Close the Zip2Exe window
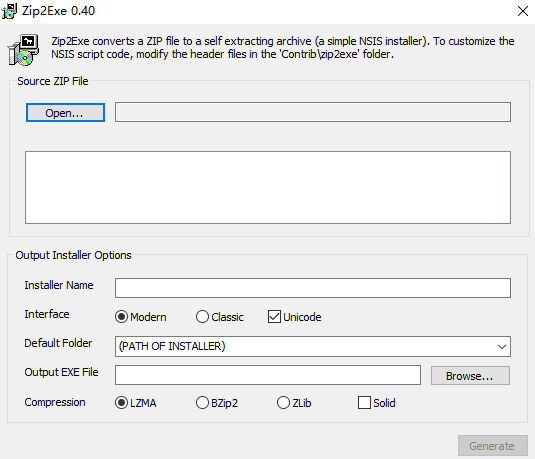 522,11
